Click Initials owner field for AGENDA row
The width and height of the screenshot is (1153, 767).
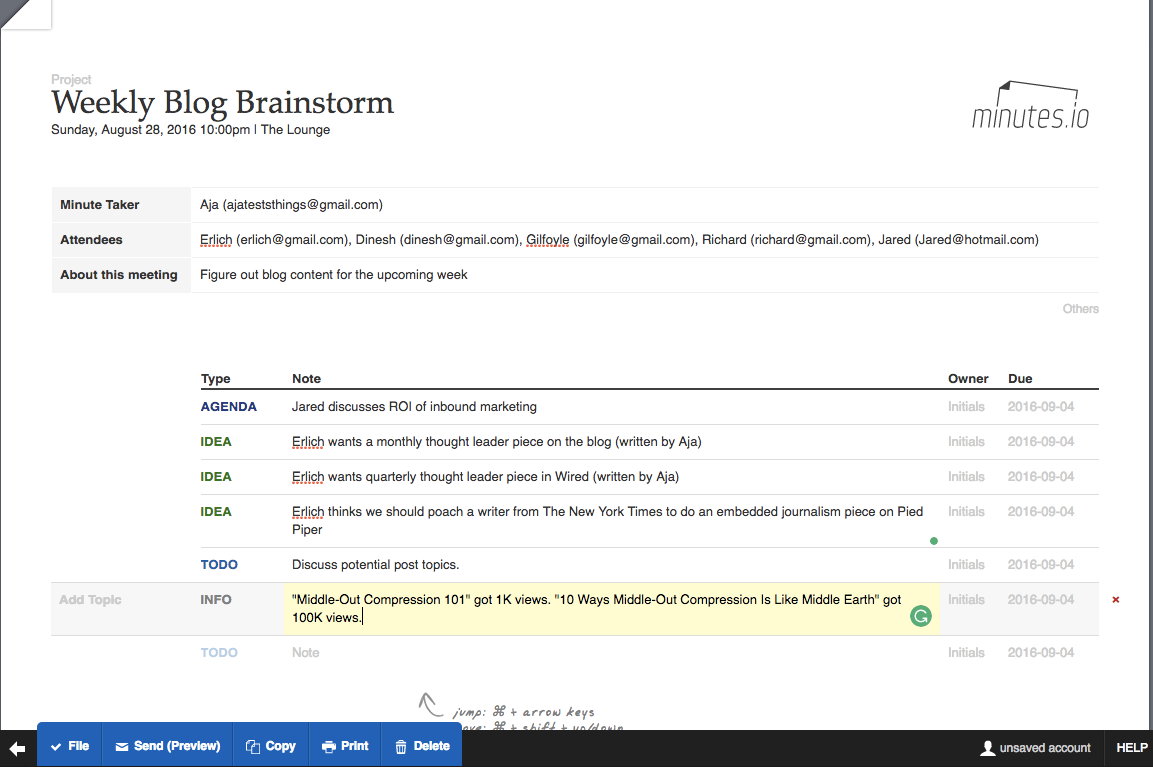click(x=966, y=407)
